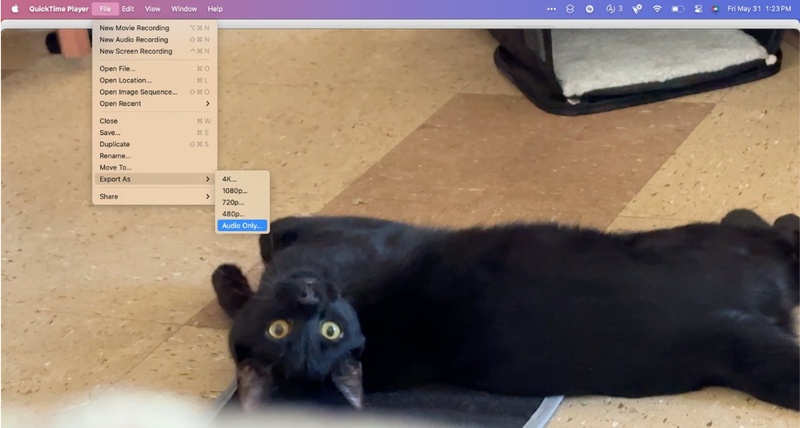Expand the Share submenu
Screen dimensions: 800x428
coord(154,196)
